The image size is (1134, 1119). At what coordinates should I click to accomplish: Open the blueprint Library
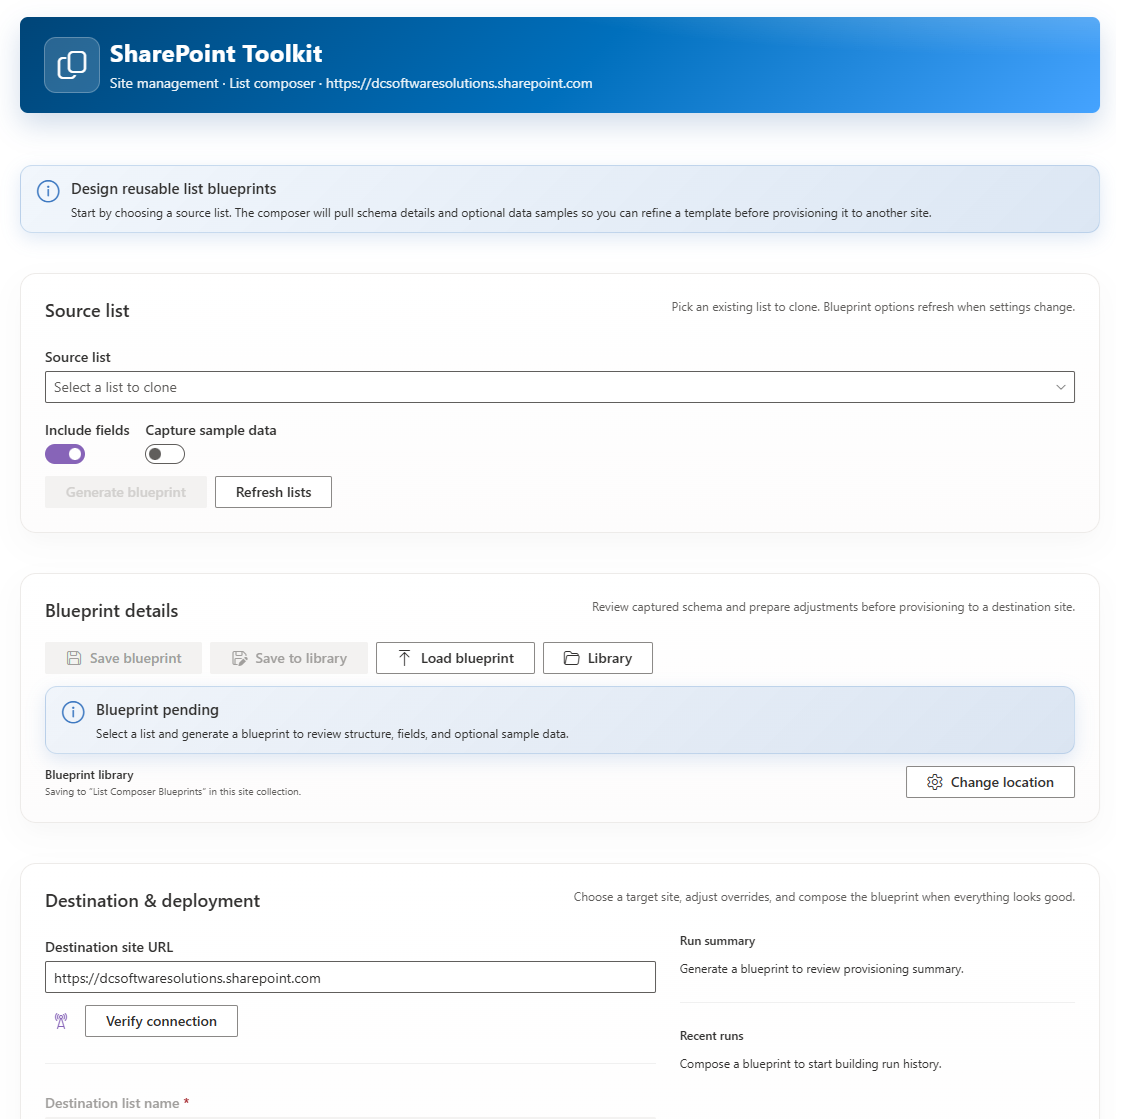click(x=598, y=658)
